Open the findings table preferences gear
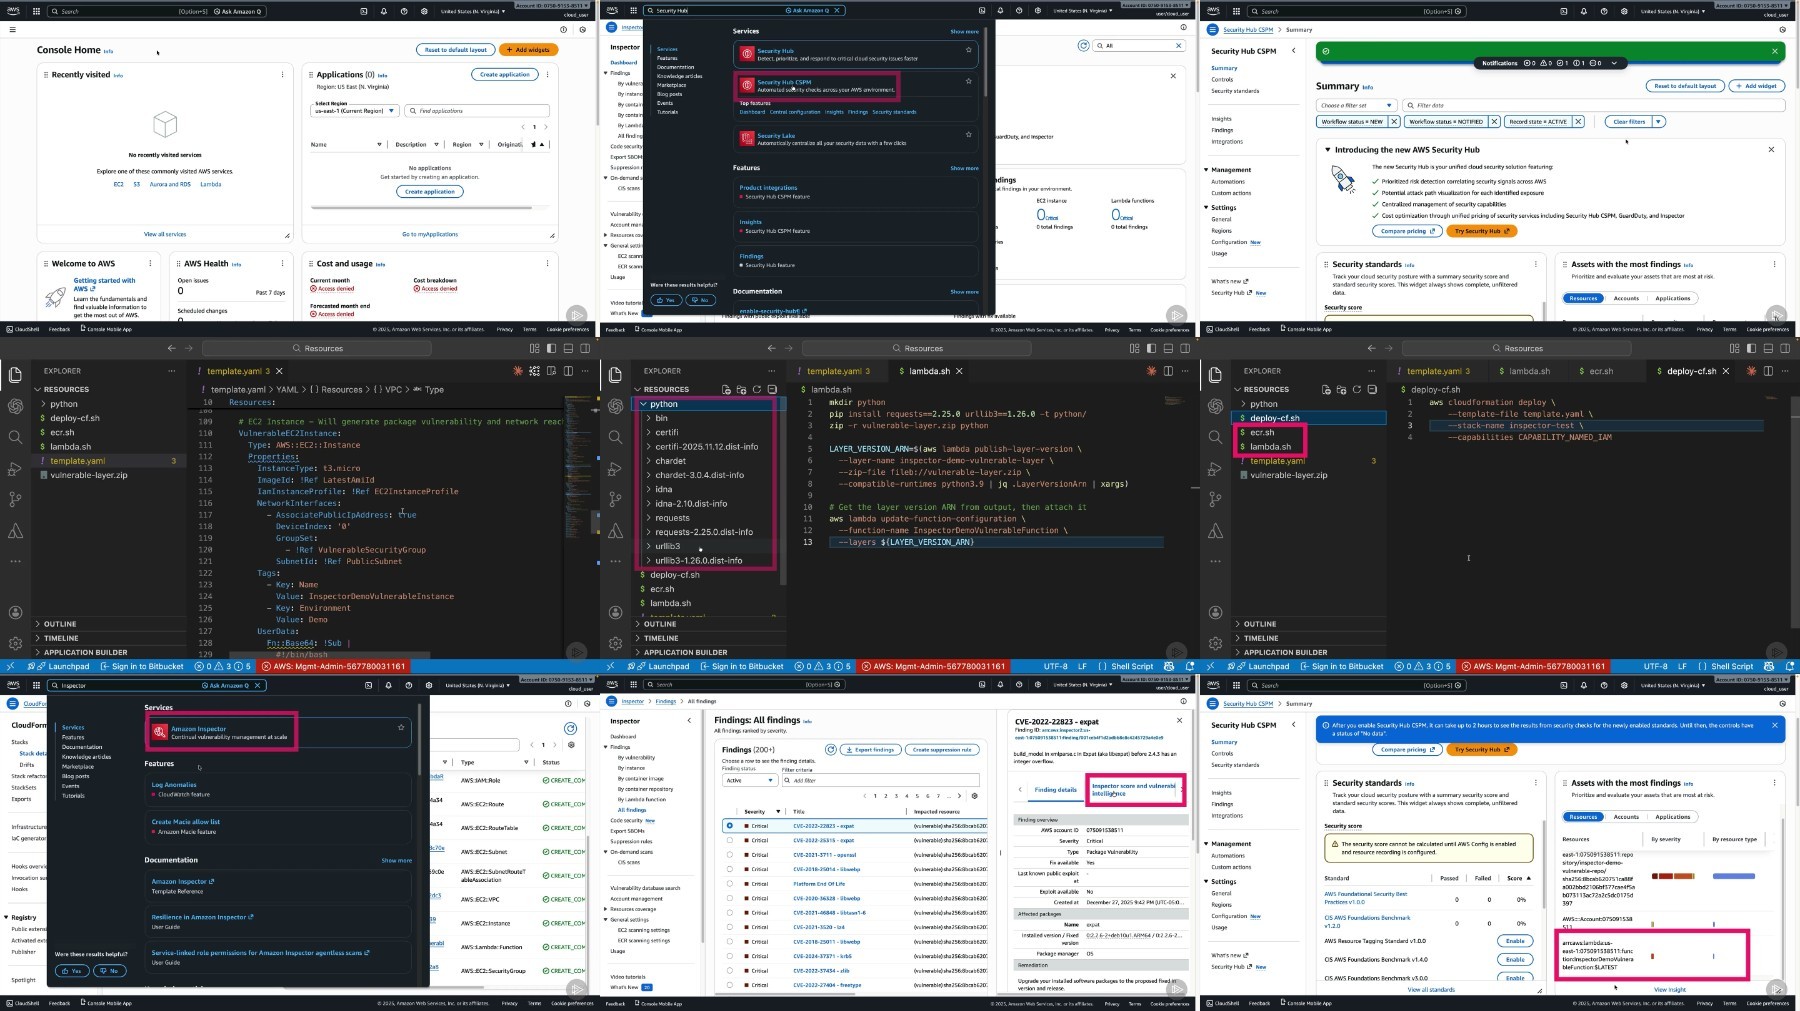 [974, 796]
